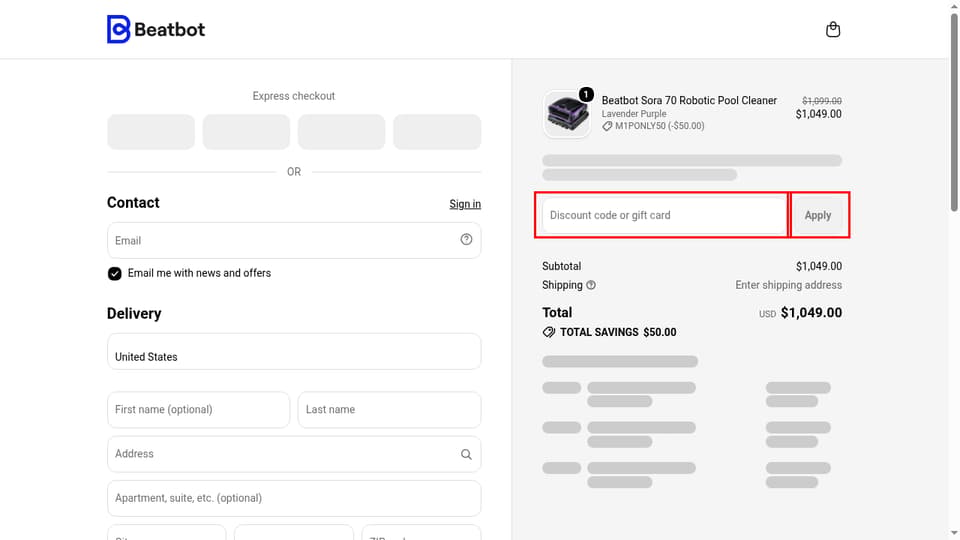
Task: Click the page vertical scrollbar thumb
Action: (x=954, y=113)
